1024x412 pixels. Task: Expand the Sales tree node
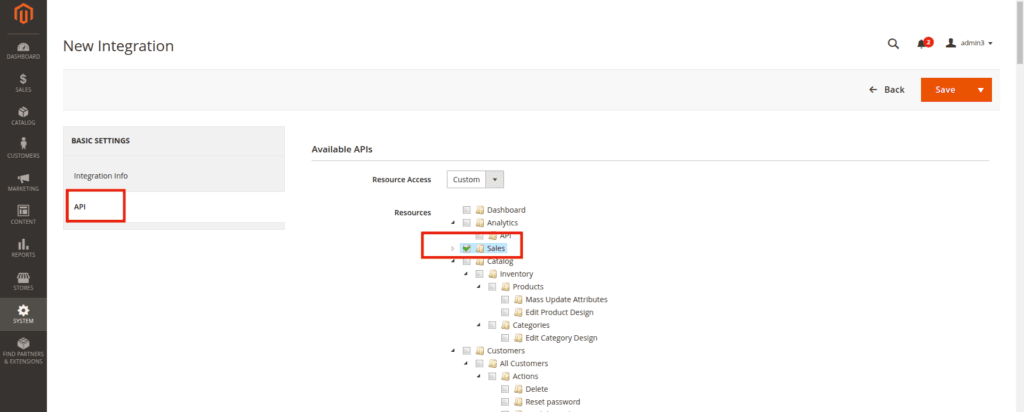coord(453,249)
